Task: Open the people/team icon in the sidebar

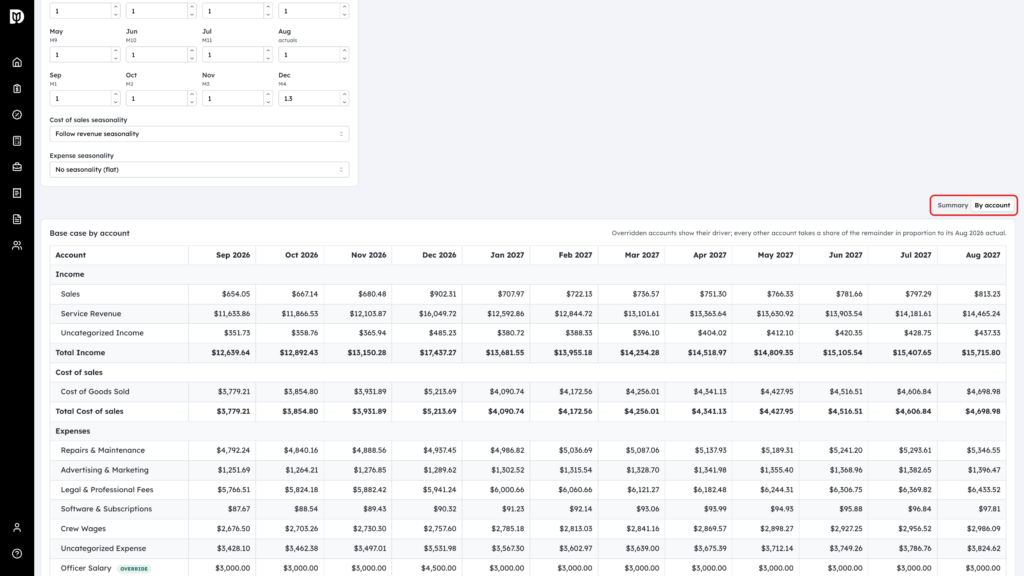Action: pos(17,246)
